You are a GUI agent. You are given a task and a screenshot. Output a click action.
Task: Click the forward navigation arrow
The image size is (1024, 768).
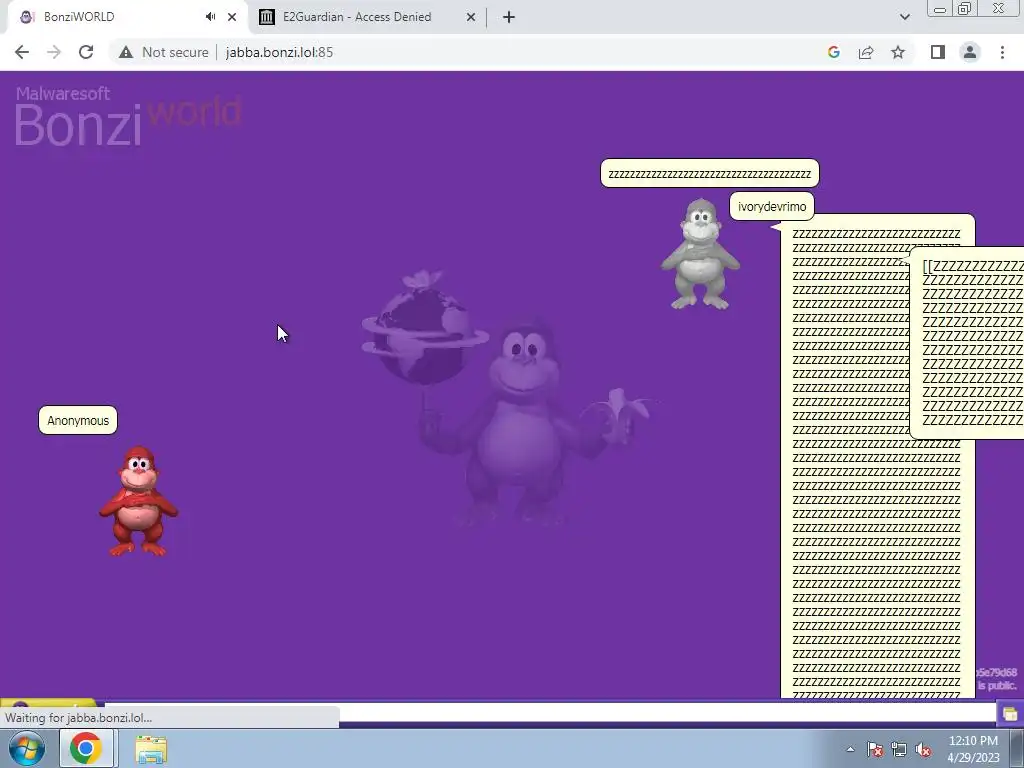pos(54,52)
